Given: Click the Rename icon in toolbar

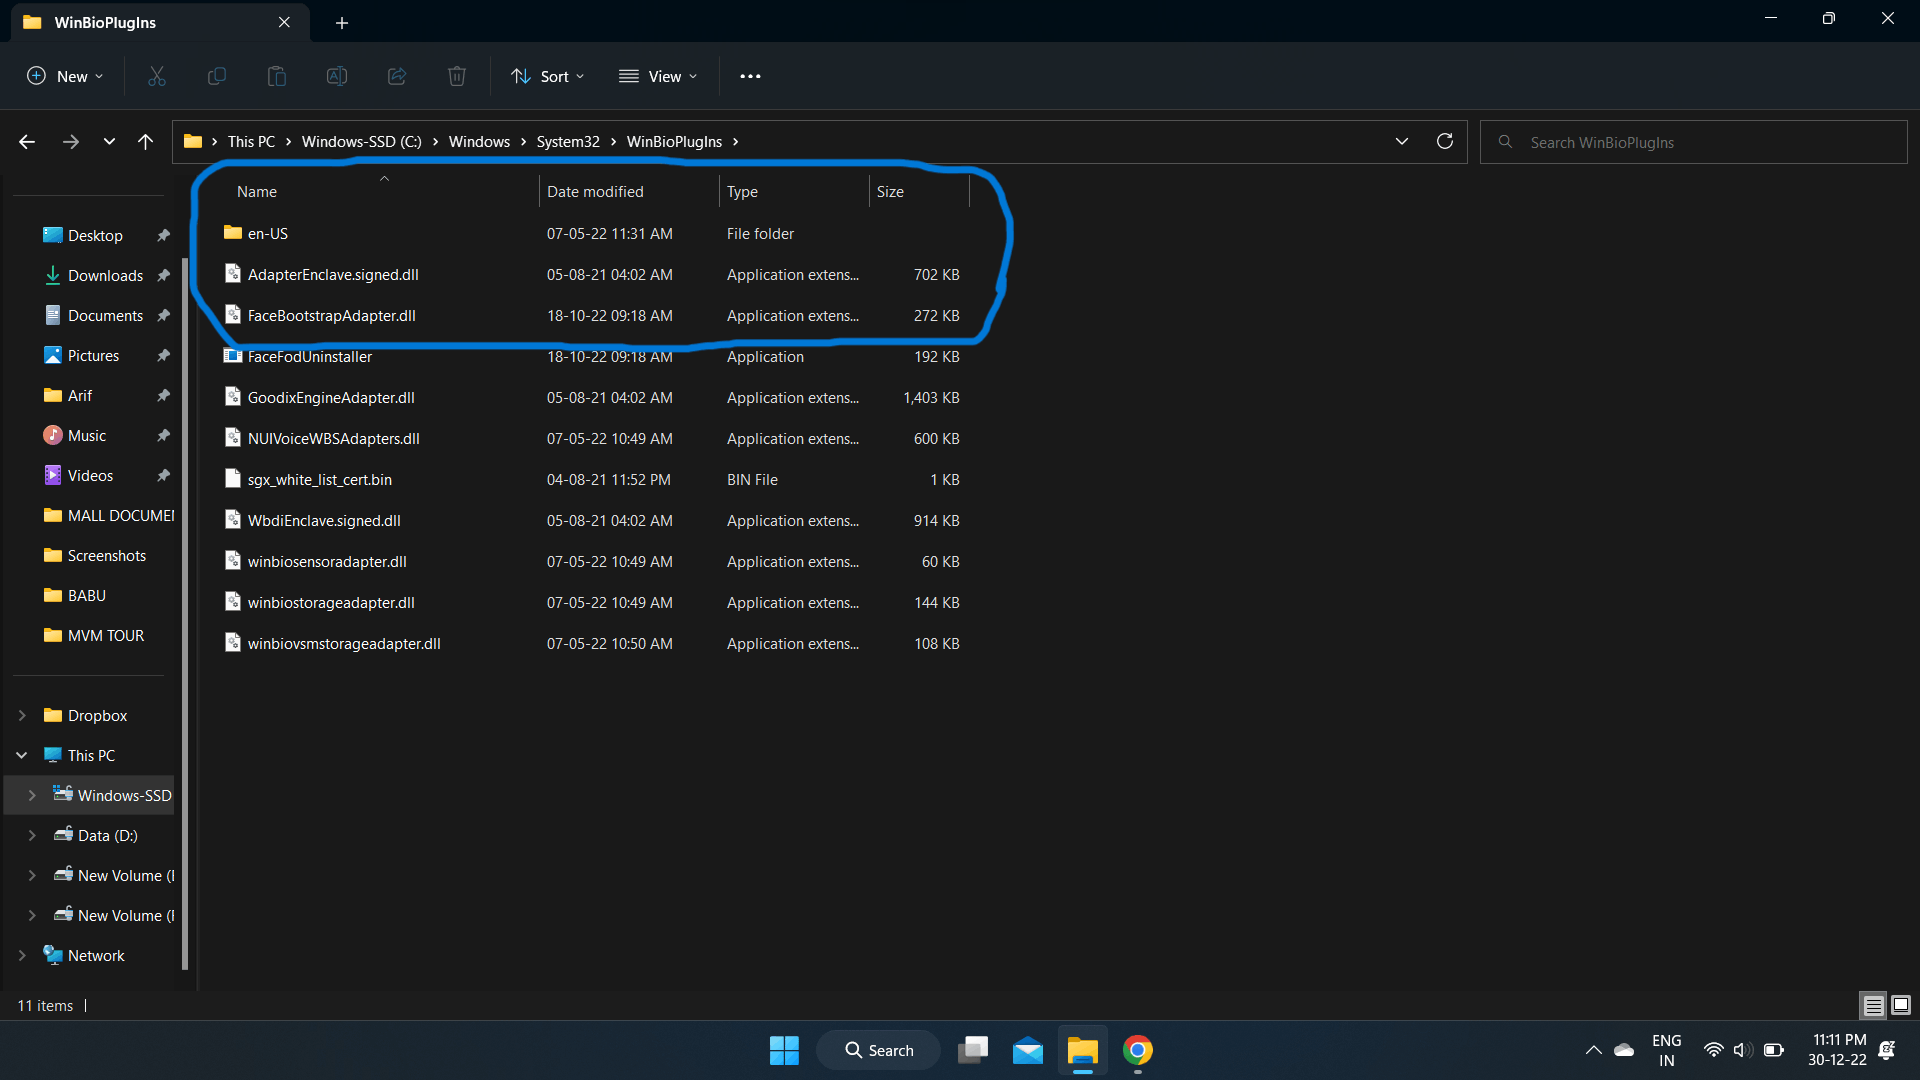Looking at the screenshot, I should 337,76.
